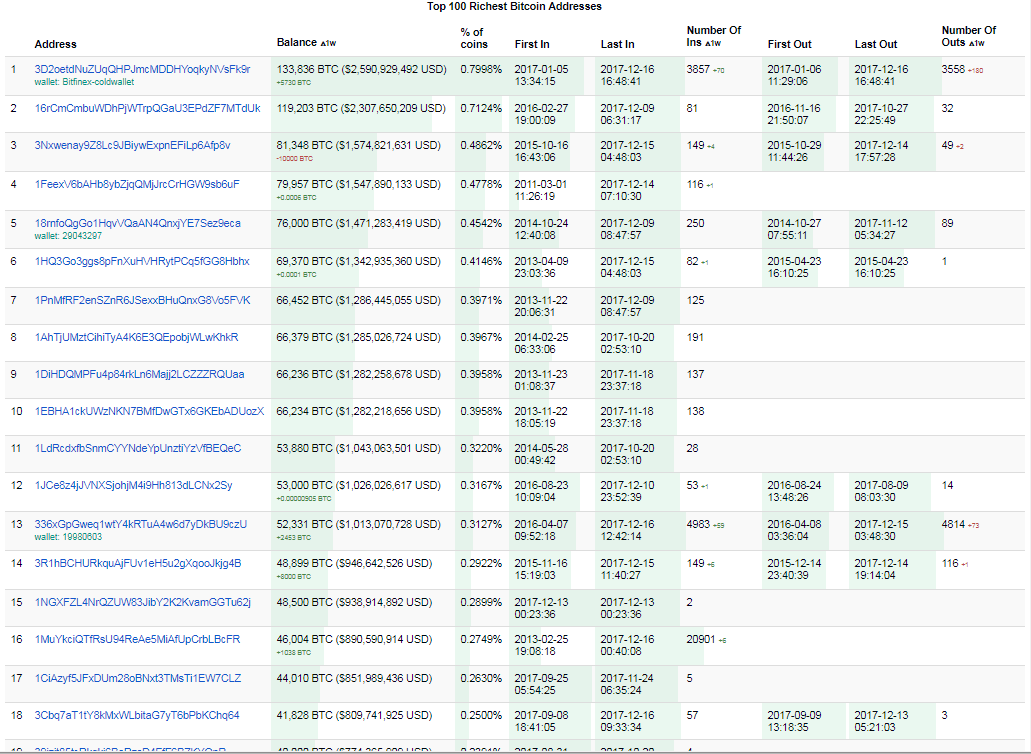Open address 3Nxwenay9Z8Lc9JBiywExpnEFiLp6Afp8v

click(x=132, y=145)
